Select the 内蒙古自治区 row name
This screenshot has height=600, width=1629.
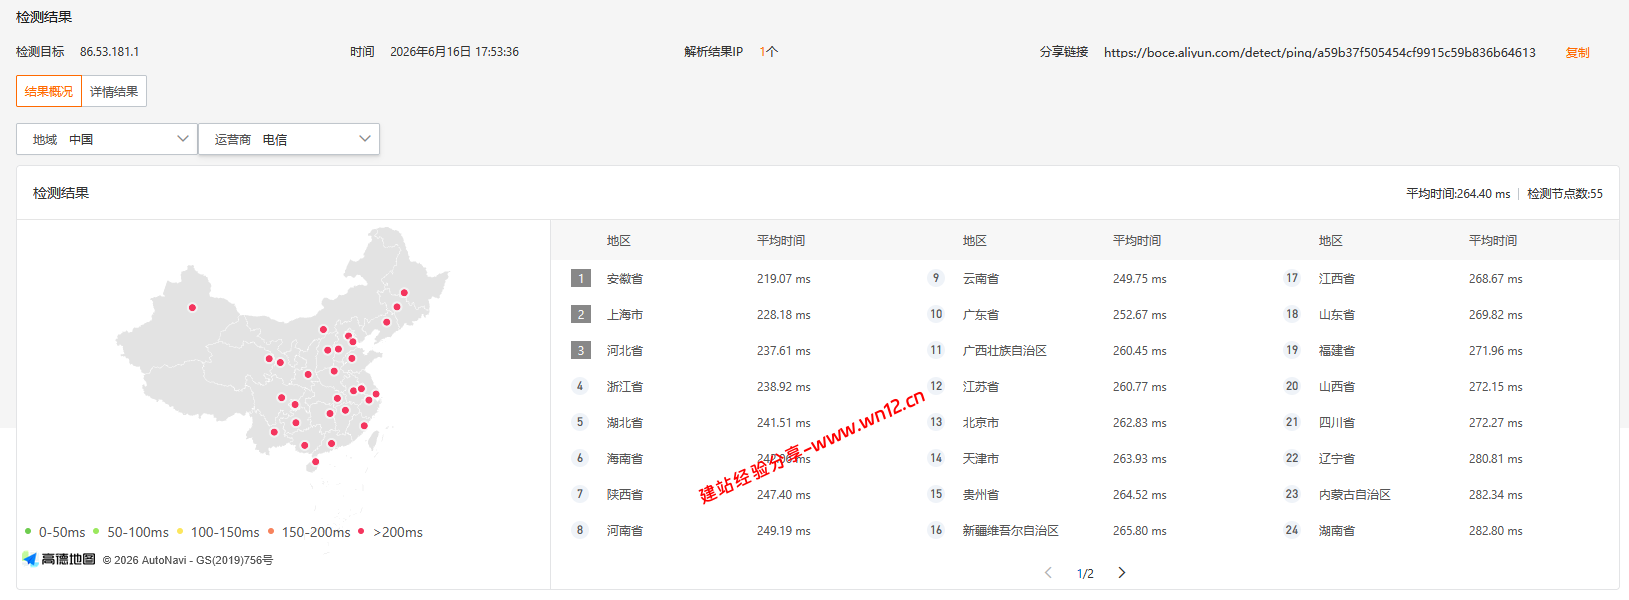pyautogui.click(x=1355, y=495)
